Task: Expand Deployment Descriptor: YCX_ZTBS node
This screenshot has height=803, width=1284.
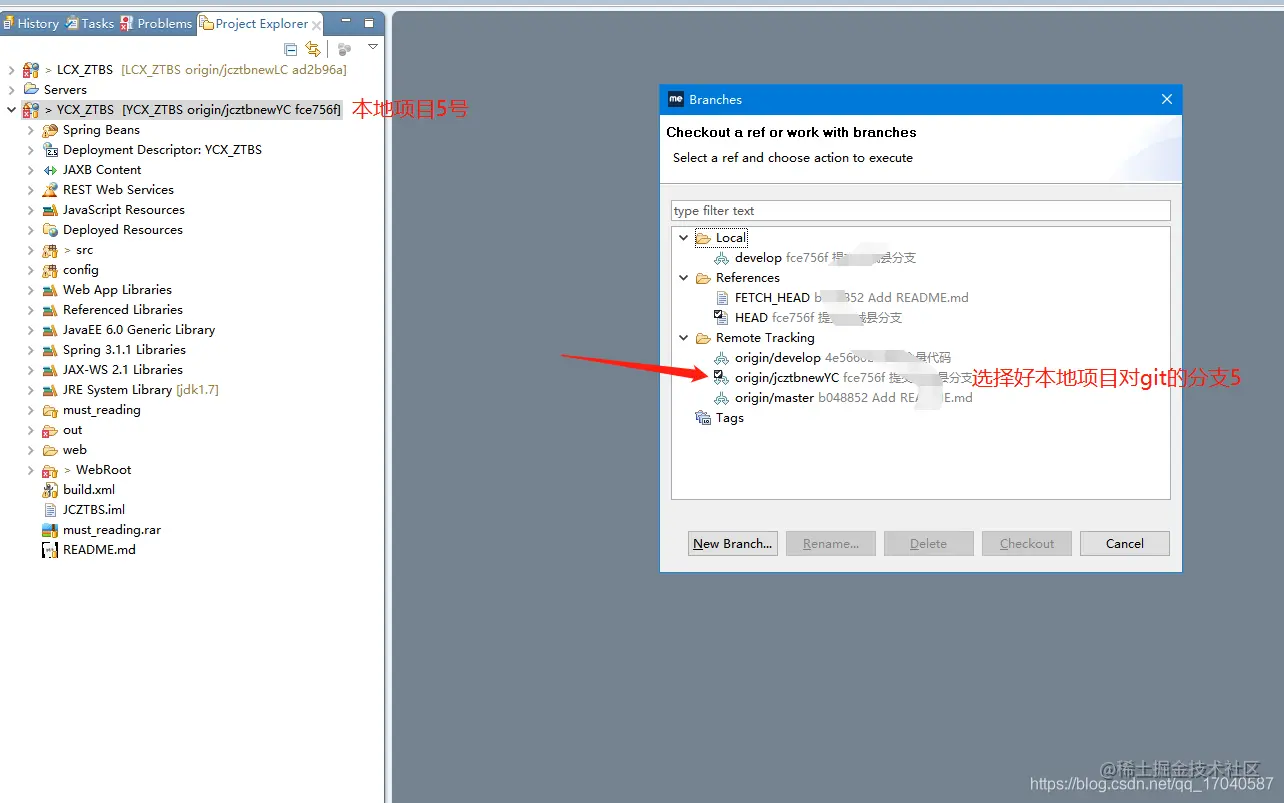Action: 31,150
